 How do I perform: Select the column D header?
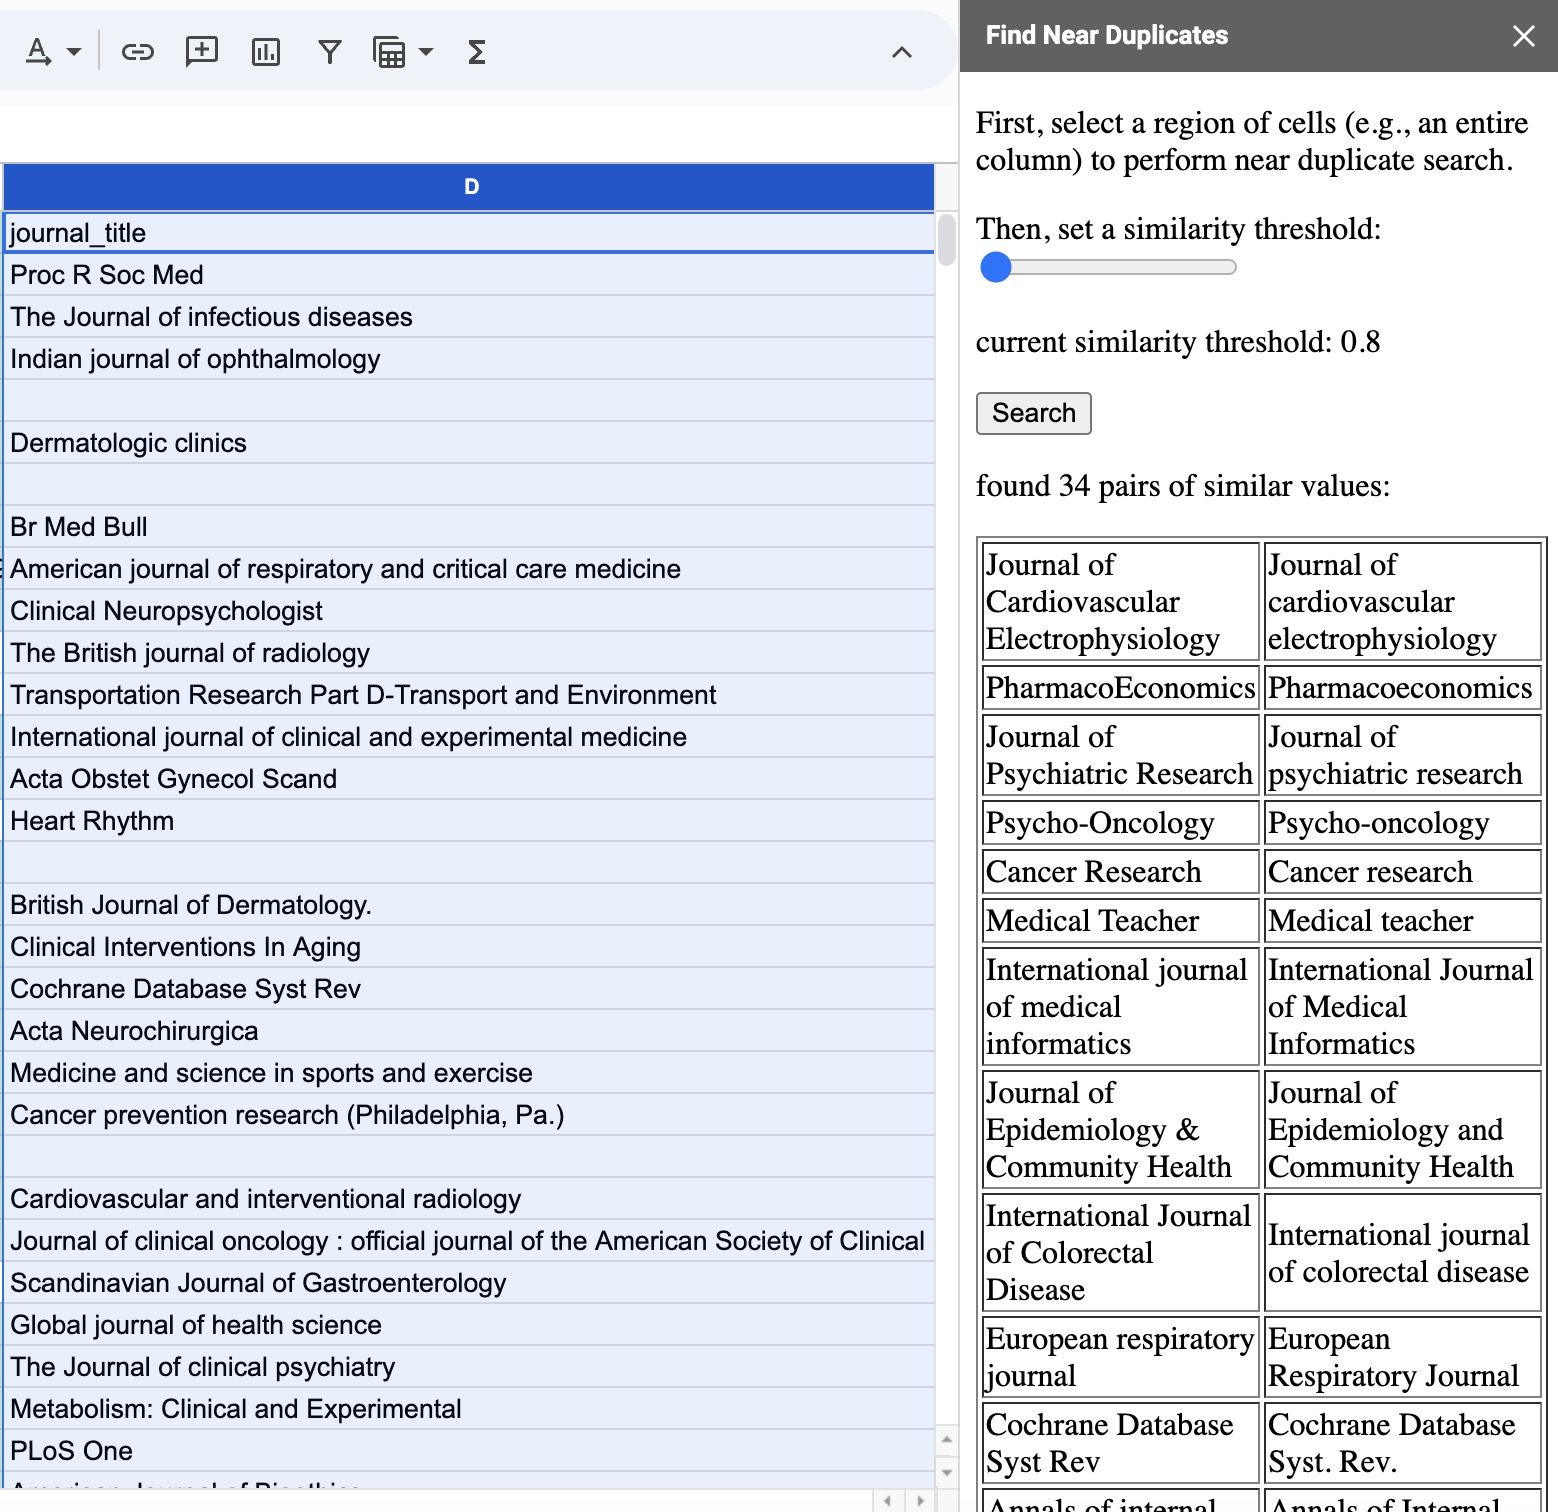coord(470,187)
